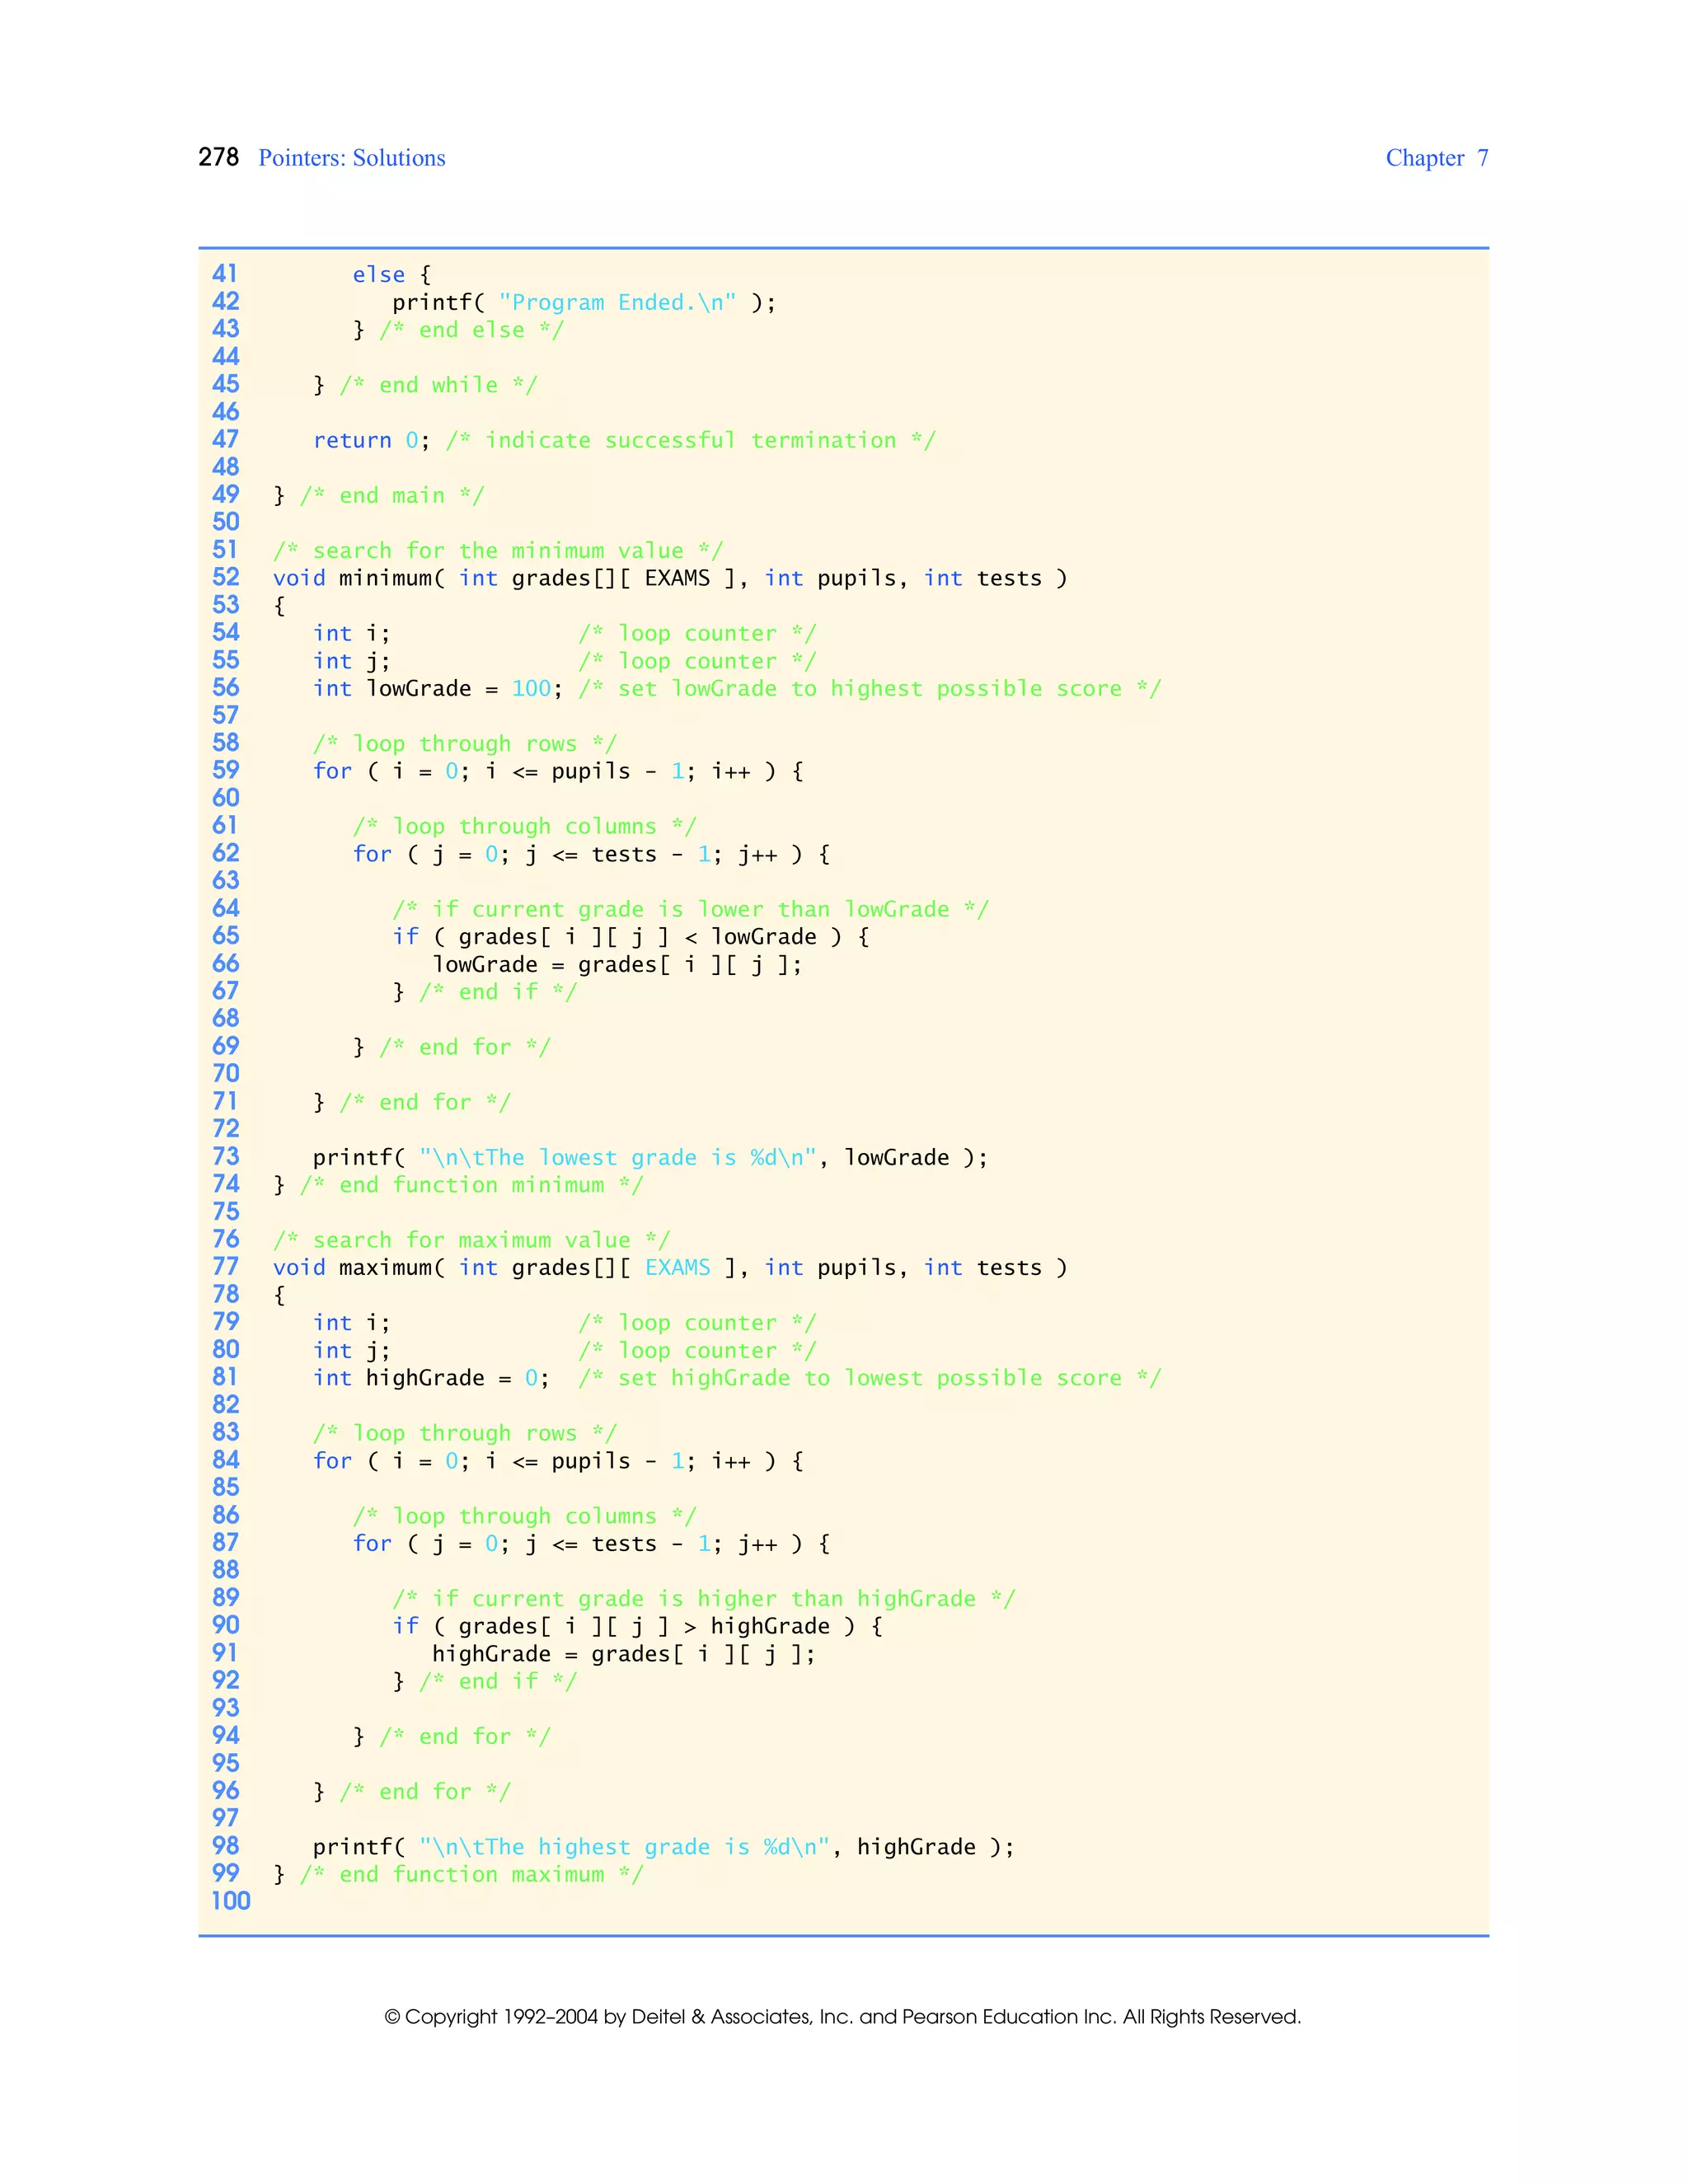
Task: Click the printf 'highest grade' line
Action: pos(664,1847)
